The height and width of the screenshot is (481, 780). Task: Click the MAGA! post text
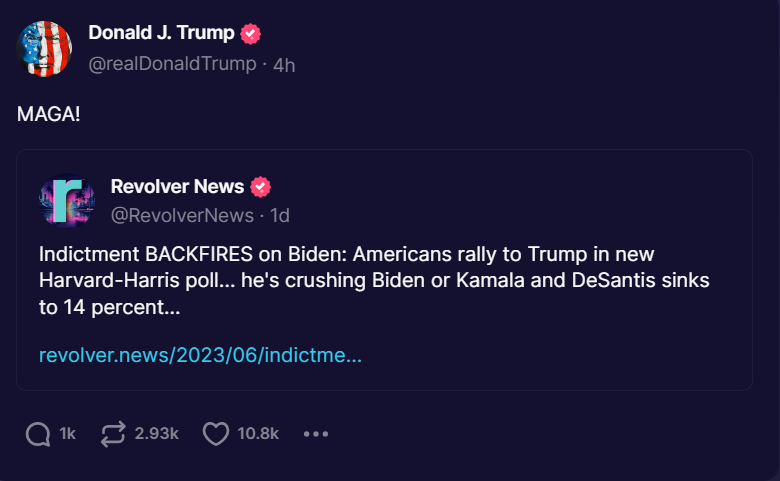pos(48,114)
